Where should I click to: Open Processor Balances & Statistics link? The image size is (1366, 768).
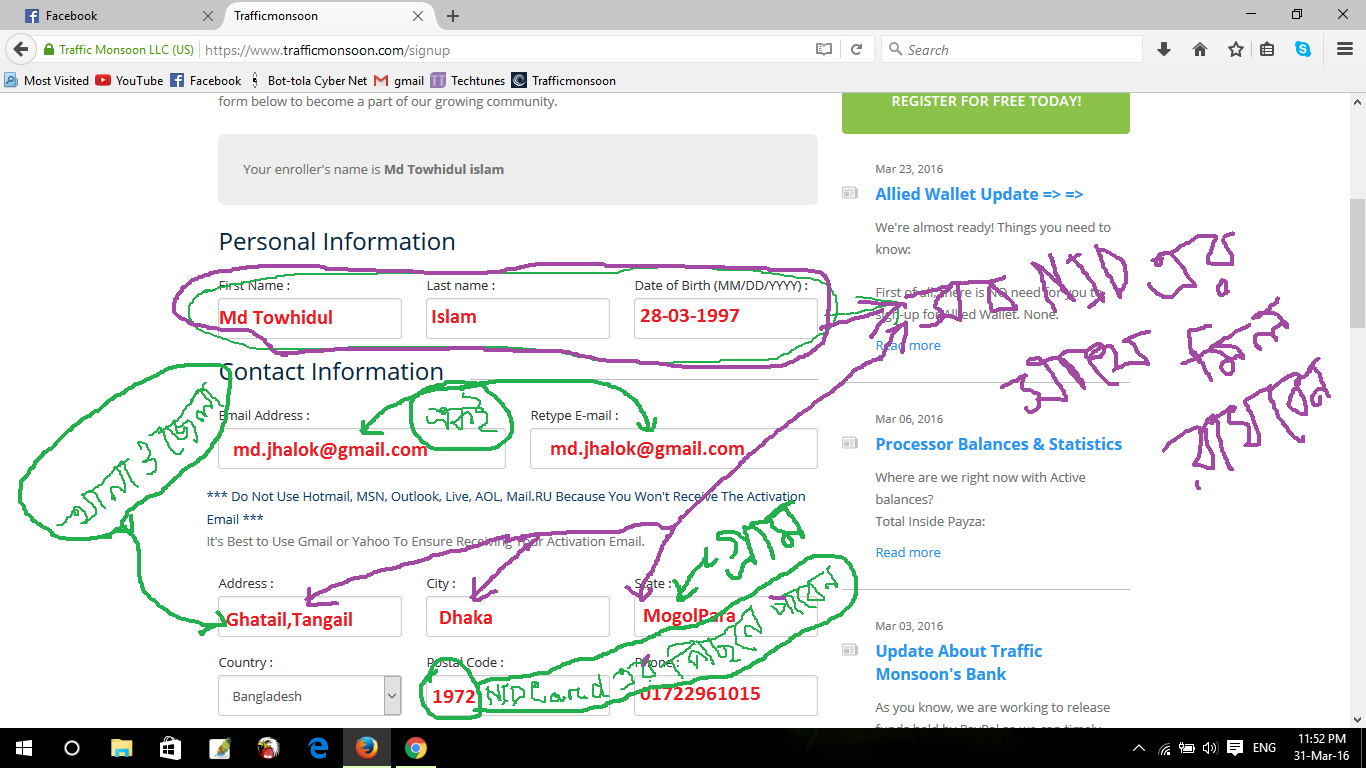[999, 444]
